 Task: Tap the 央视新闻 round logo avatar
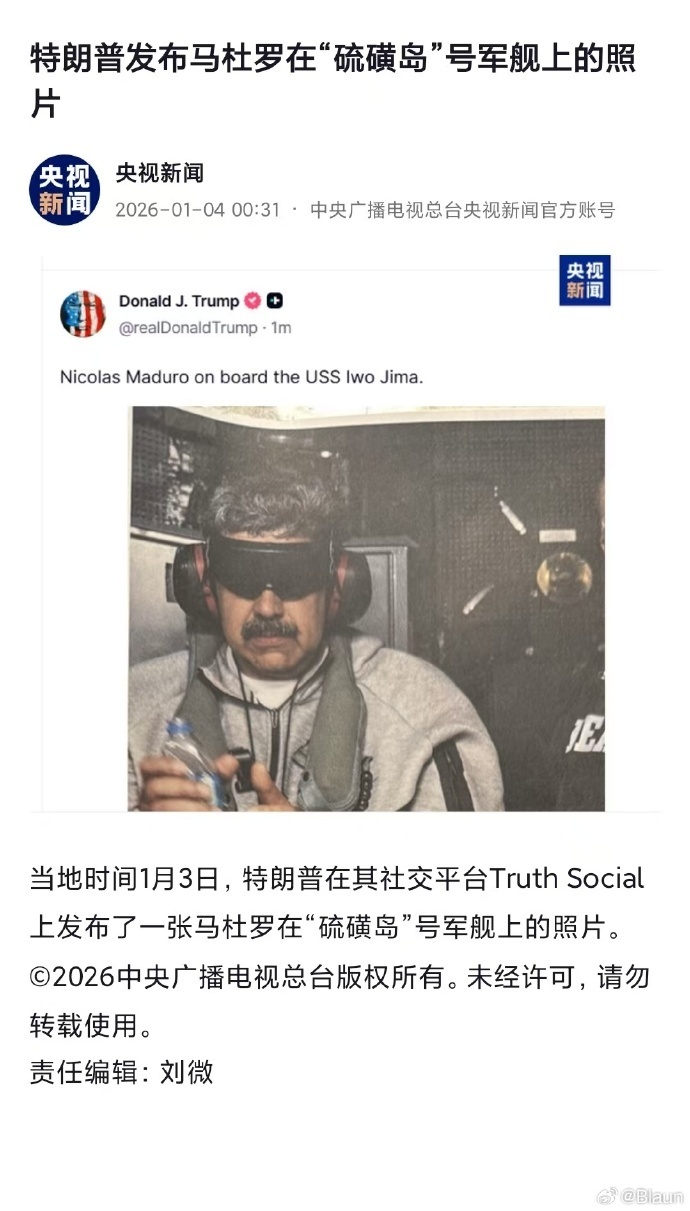pyautogui.click(x=64, y=190)
